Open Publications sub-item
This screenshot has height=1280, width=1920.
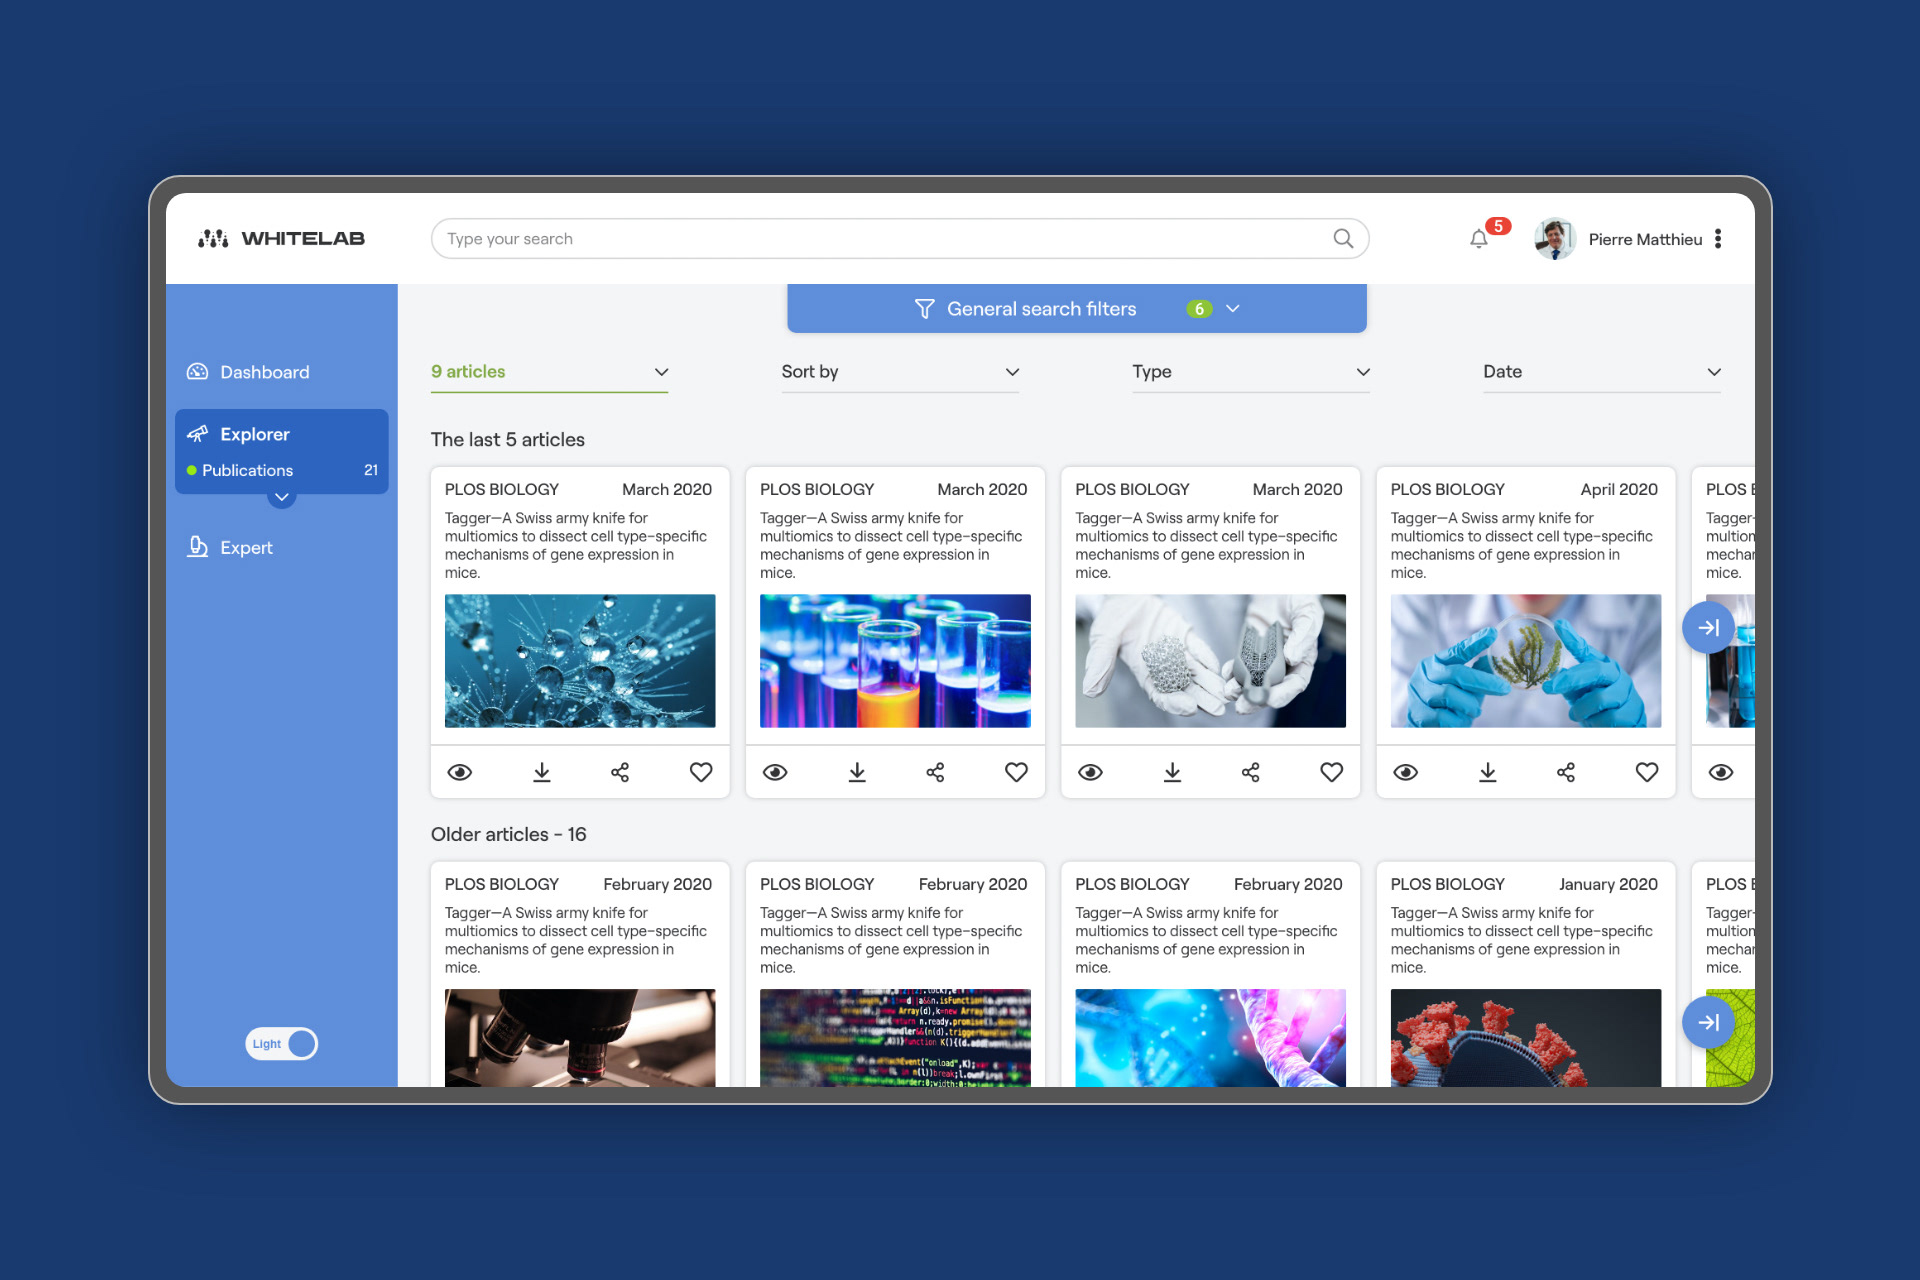click(x=247, y=470)
